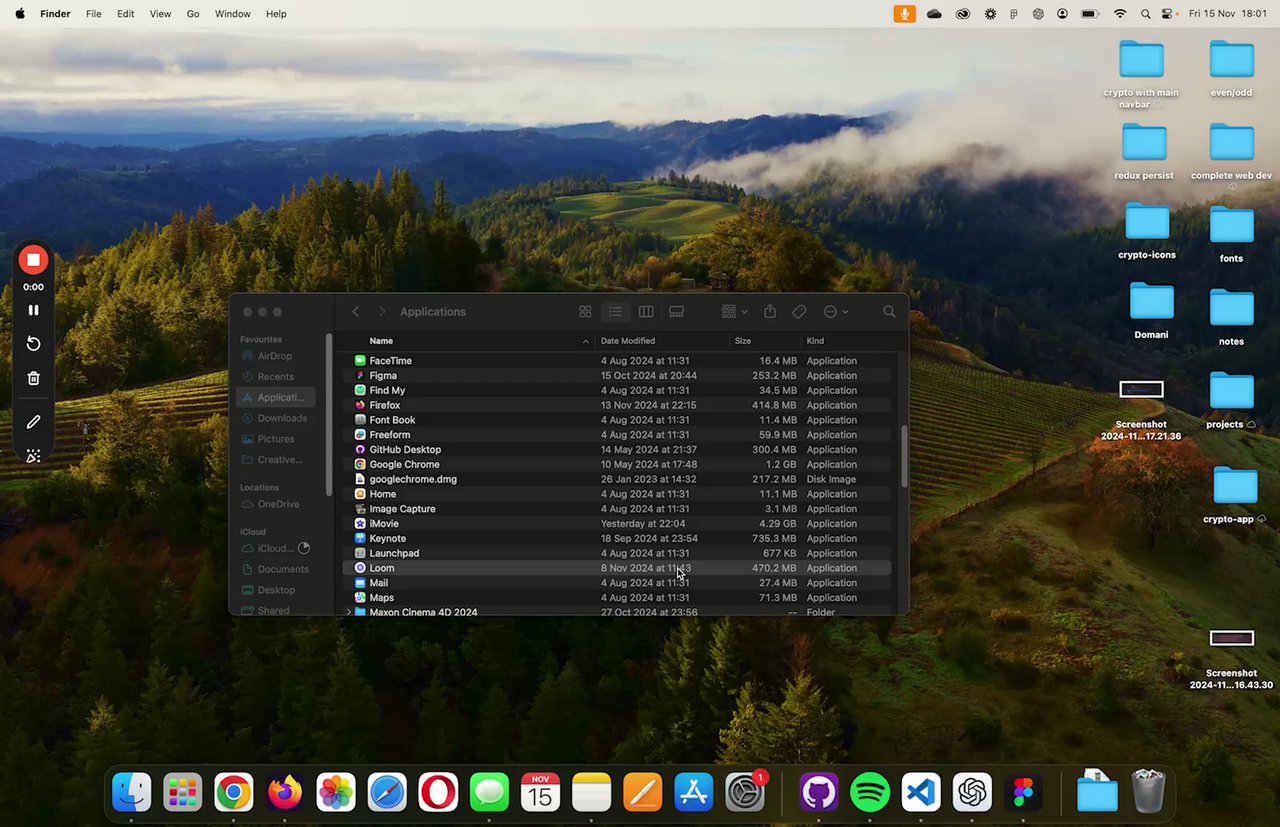Open the View menu in menu bar
This screenshot has height=827, width=1280.
160,14
